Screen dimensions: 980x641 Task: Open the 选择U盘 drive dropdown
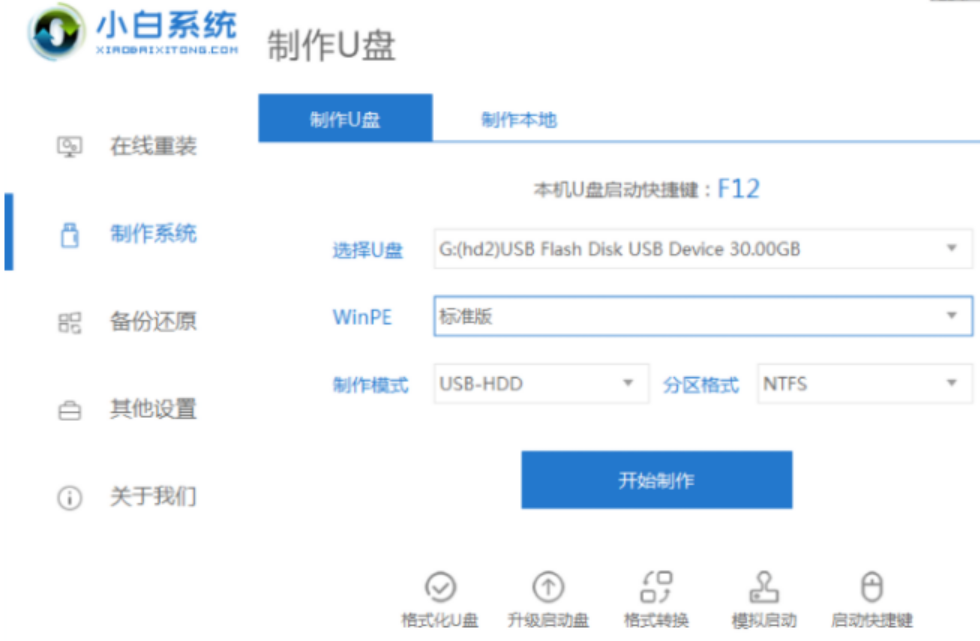703,249
